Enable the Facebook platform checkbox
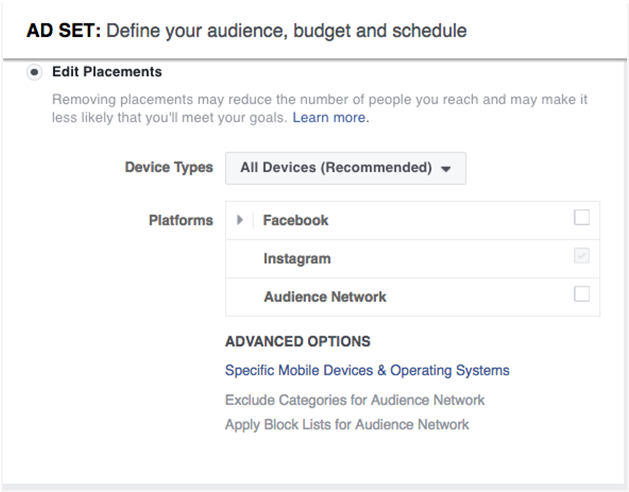The height and width of the screenshot is (492, 629). tap(581, 218)
